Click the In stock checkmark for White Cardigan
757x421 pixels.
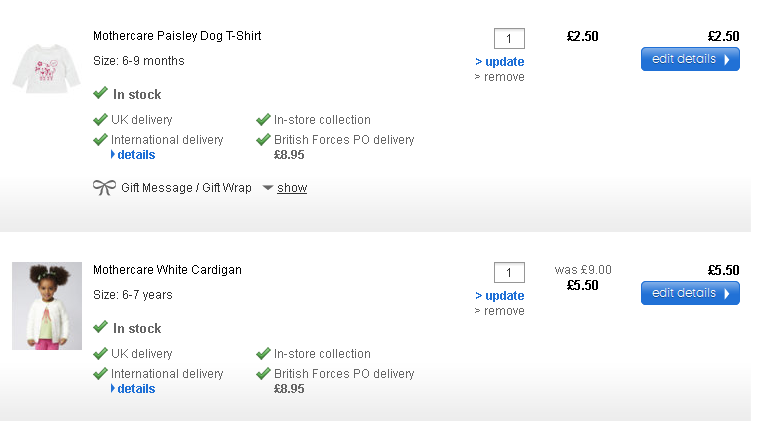tap(100, 328)
